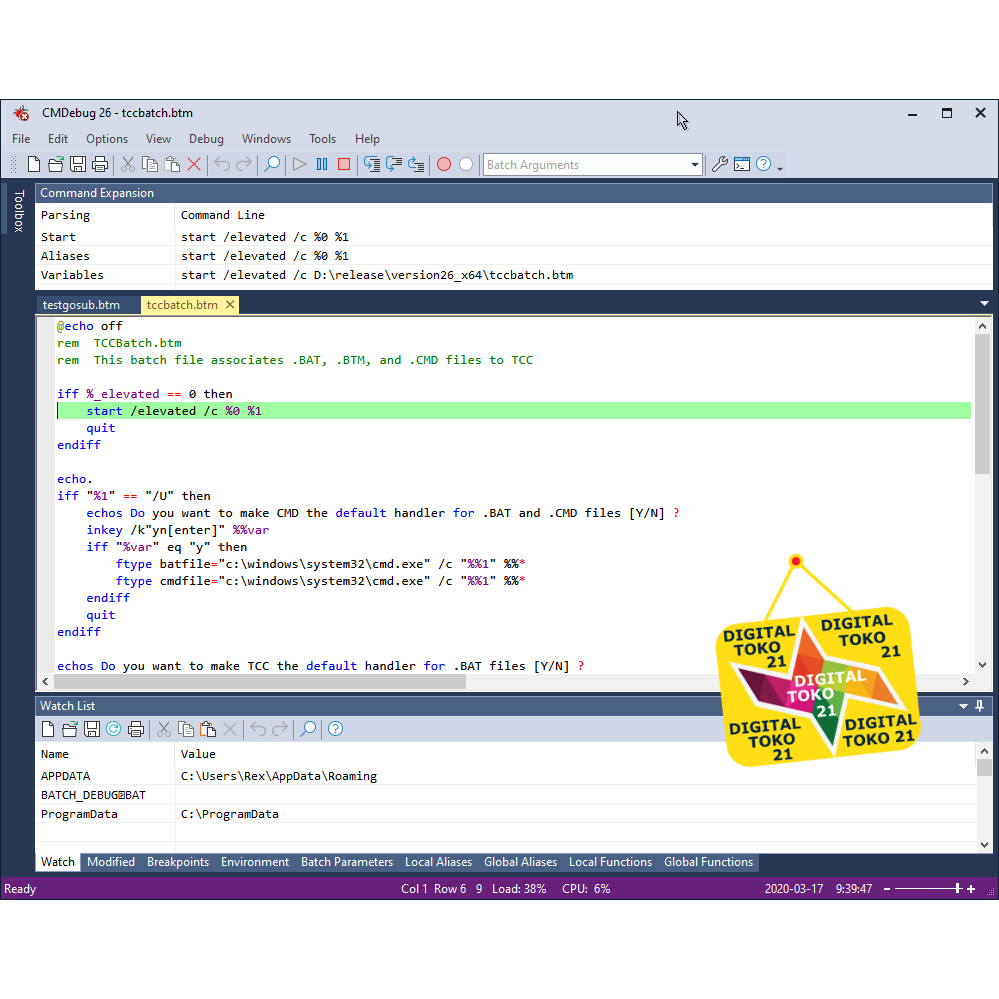Open help from main toolbar question mark
Image resolution: width=999 pixels, height=999 pixels.
[763, 164]
